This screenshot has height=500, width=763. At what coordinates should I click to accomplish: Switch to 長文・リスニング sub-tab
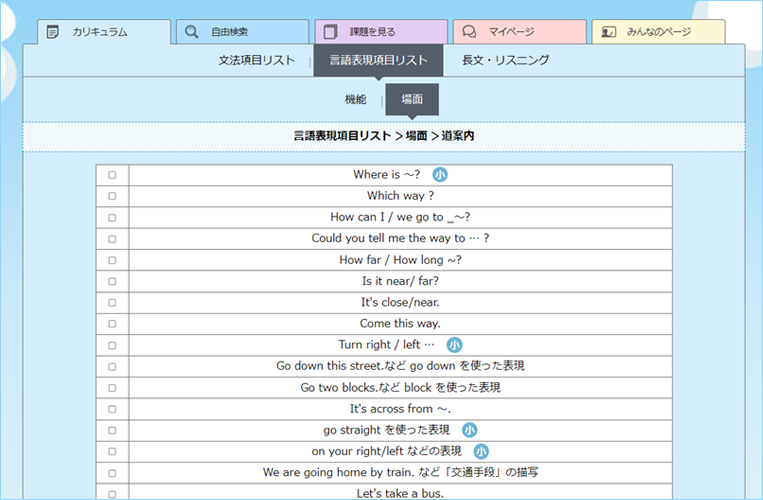coord(506,60)
